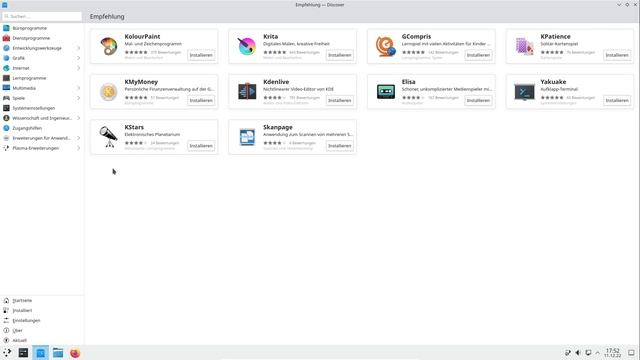
Task: Install KMyMoney
Action: 201,100
